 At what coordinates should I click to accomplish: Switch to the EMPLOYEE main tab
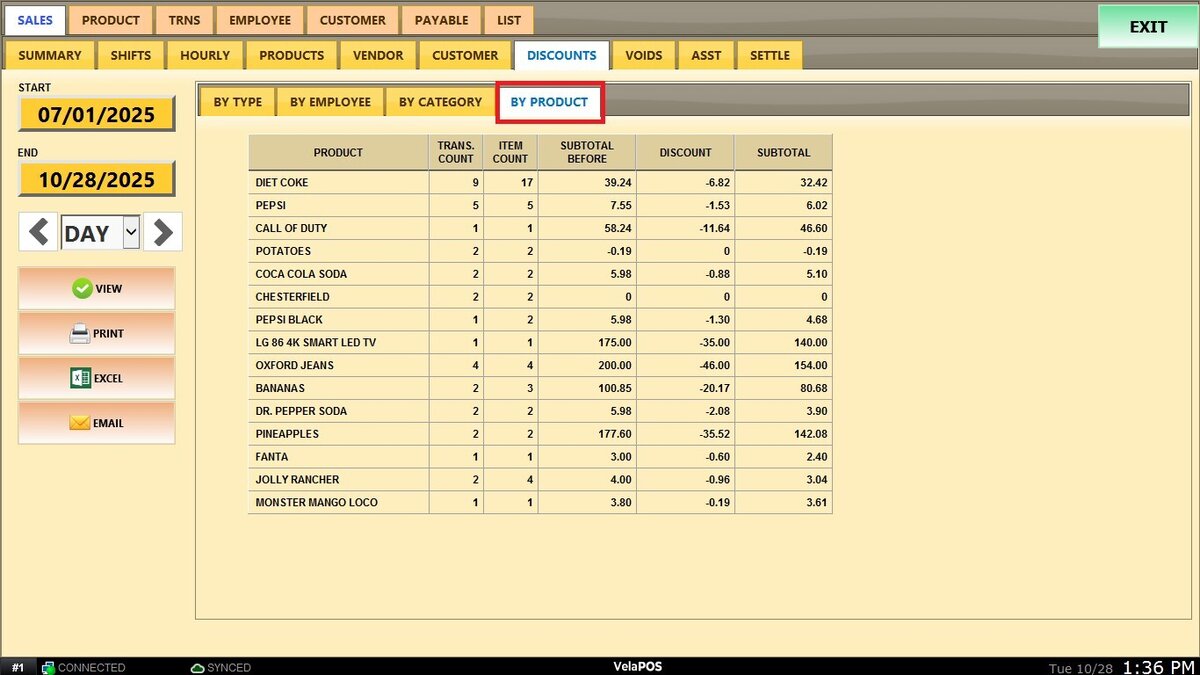coord(260,20)
